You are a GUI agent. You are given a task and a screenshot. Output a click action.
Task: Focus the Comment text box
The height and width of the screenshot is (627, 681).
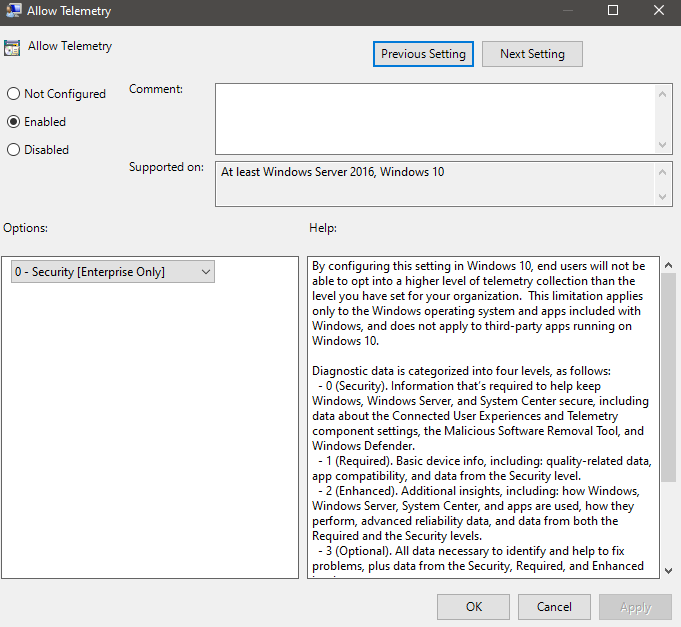click(x=435, y=117)
